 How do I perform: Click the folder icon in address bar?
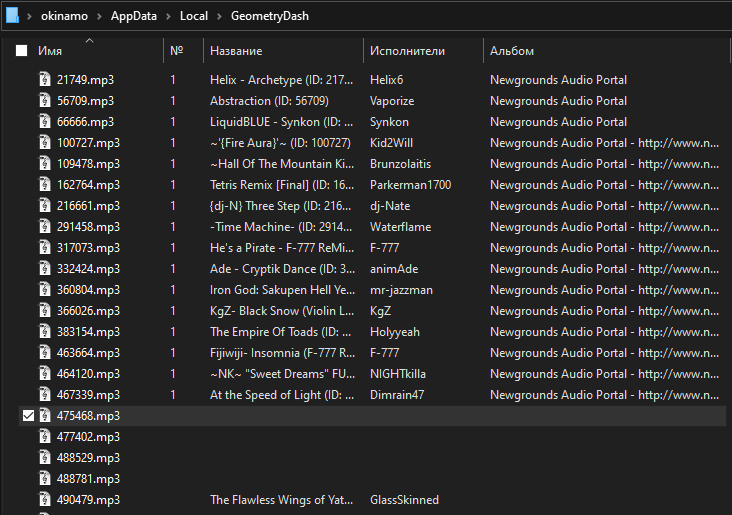pos(12,15)
